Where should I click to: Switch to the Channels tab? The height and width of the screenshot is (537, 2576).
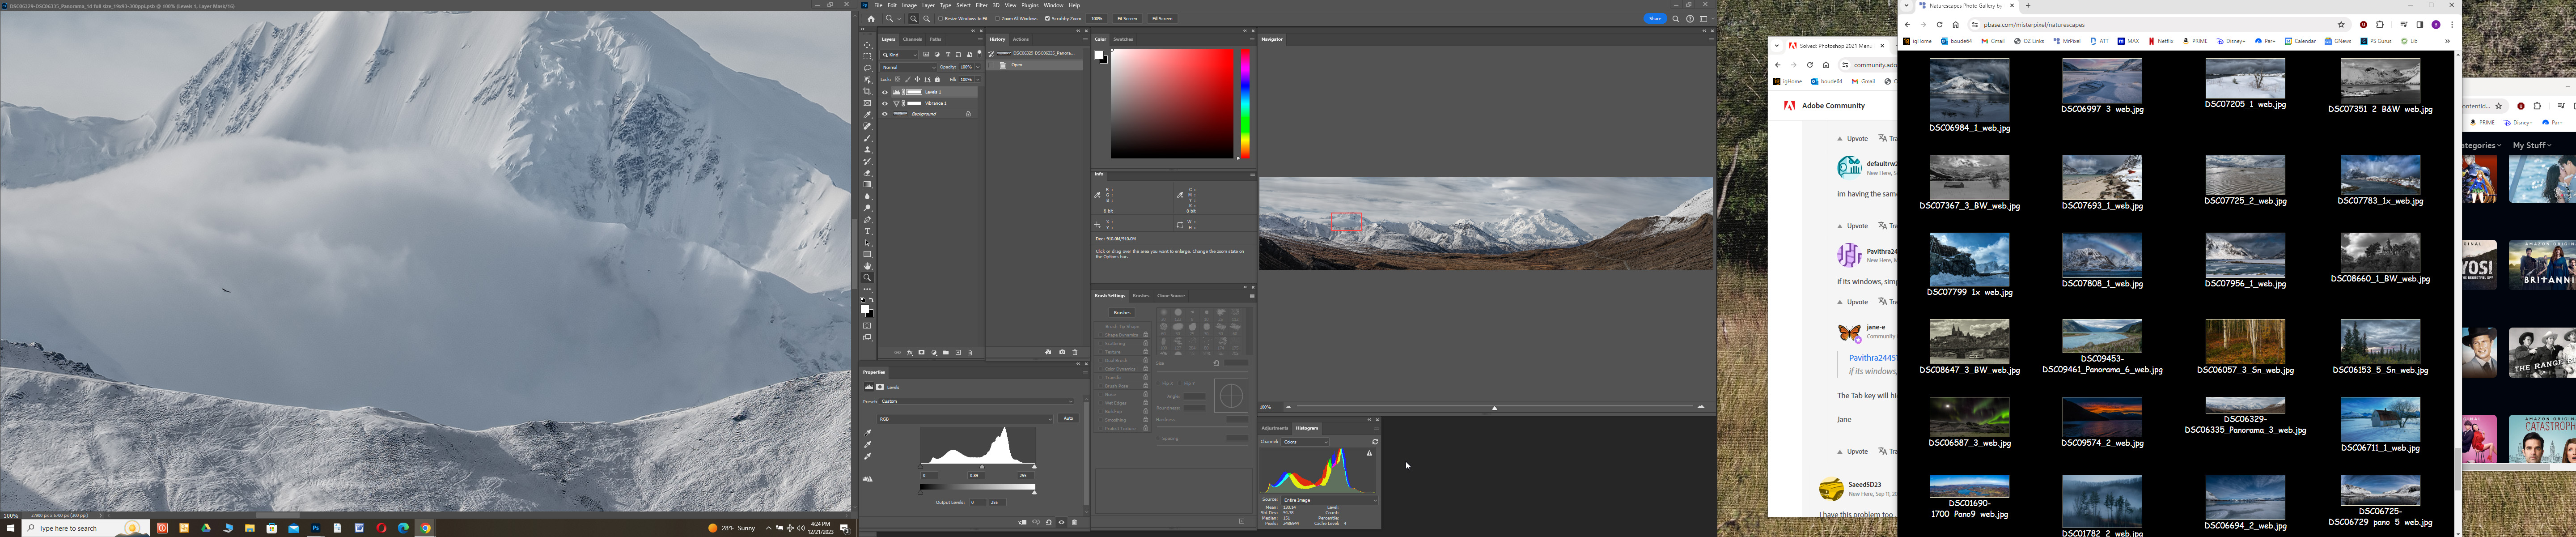(913, 39)
